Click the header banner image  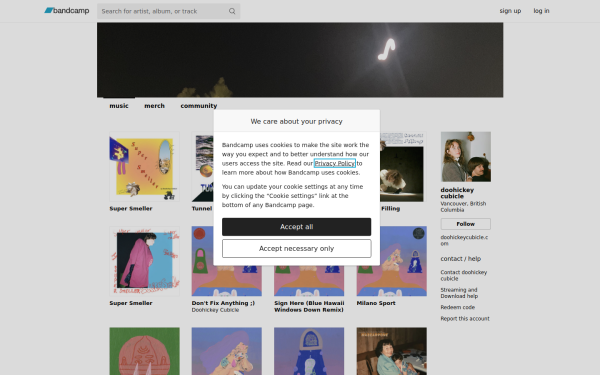click(300, 60)
